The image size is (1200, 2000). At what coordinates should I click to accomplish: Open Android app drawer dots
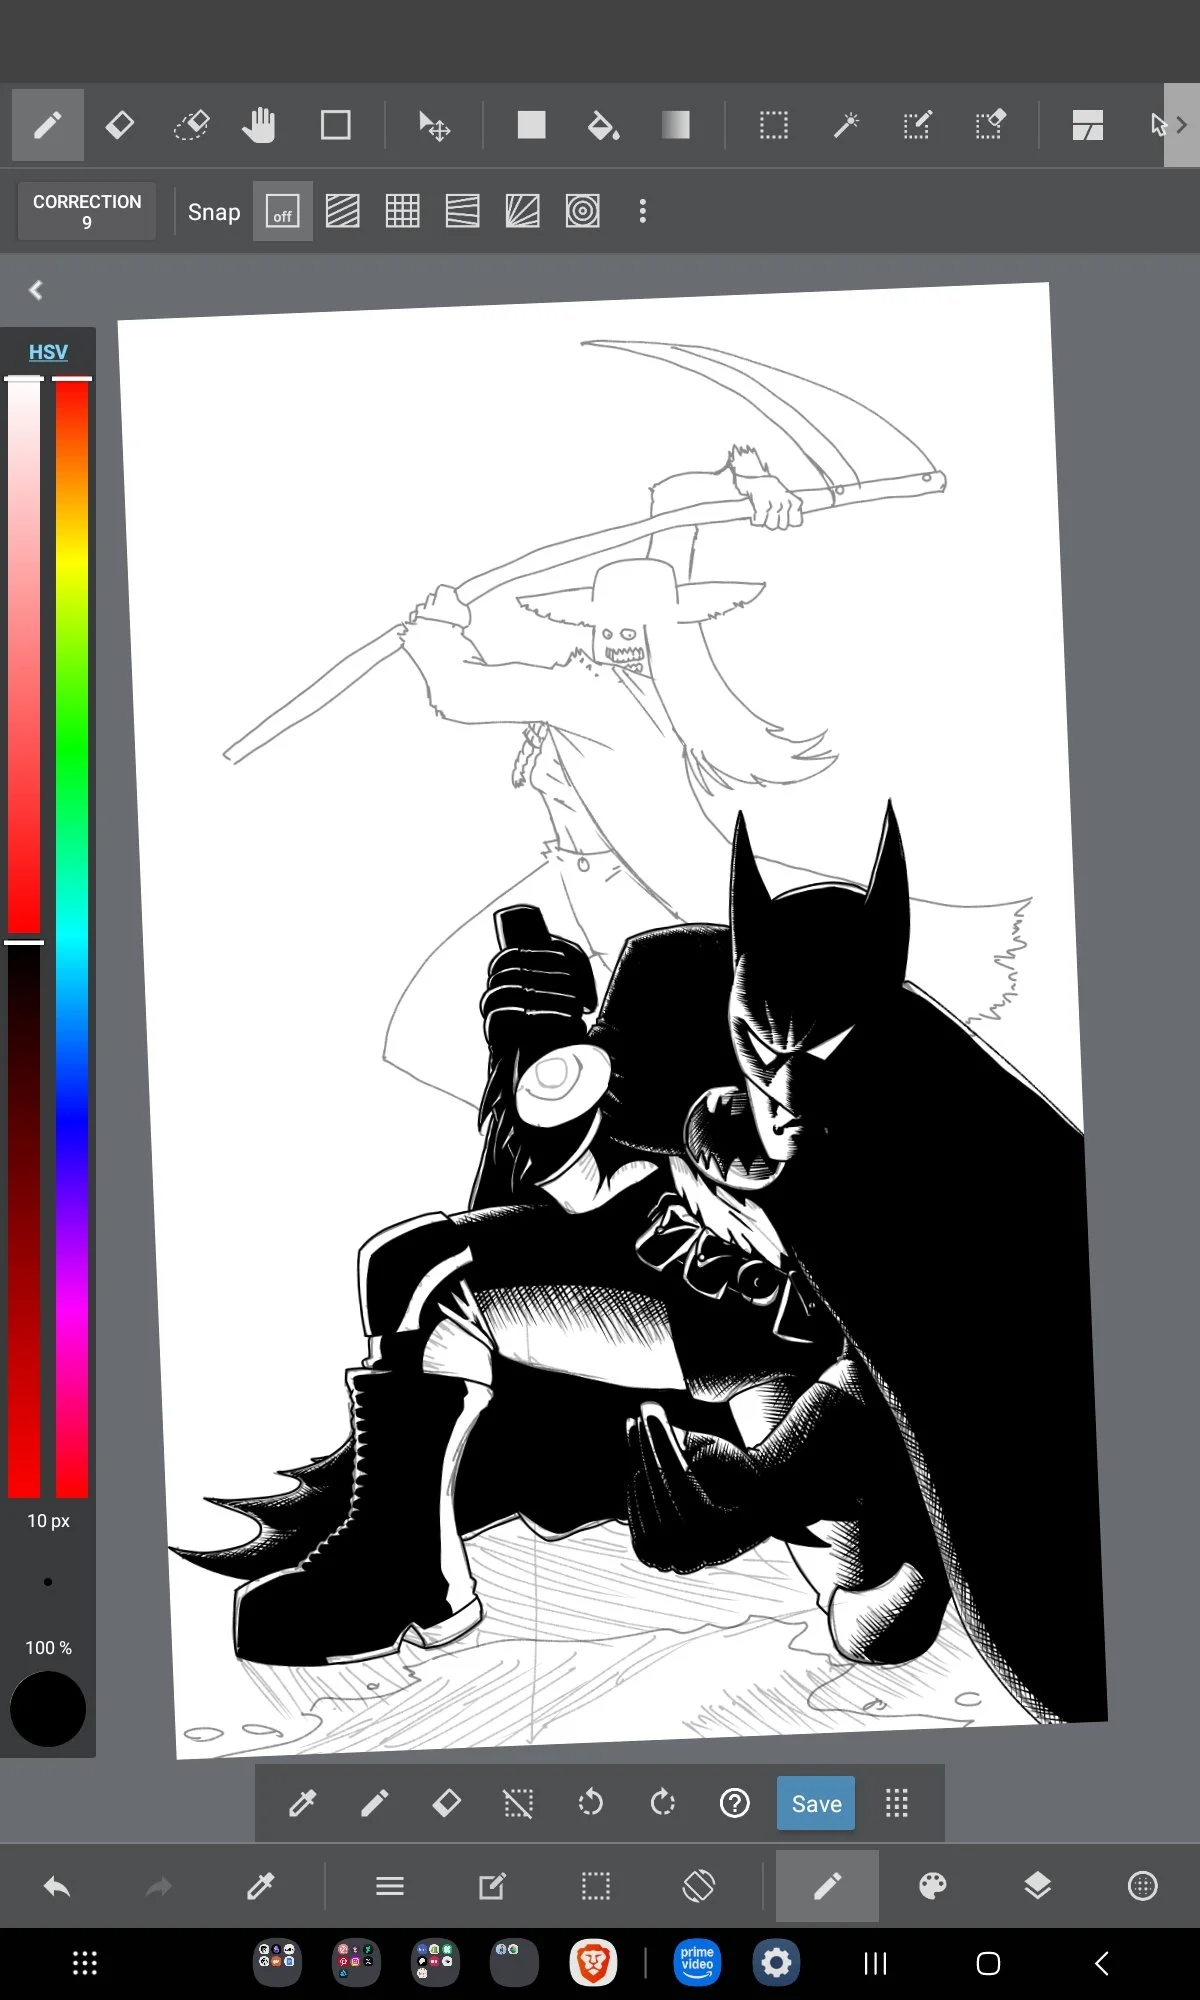[85, 1963]
